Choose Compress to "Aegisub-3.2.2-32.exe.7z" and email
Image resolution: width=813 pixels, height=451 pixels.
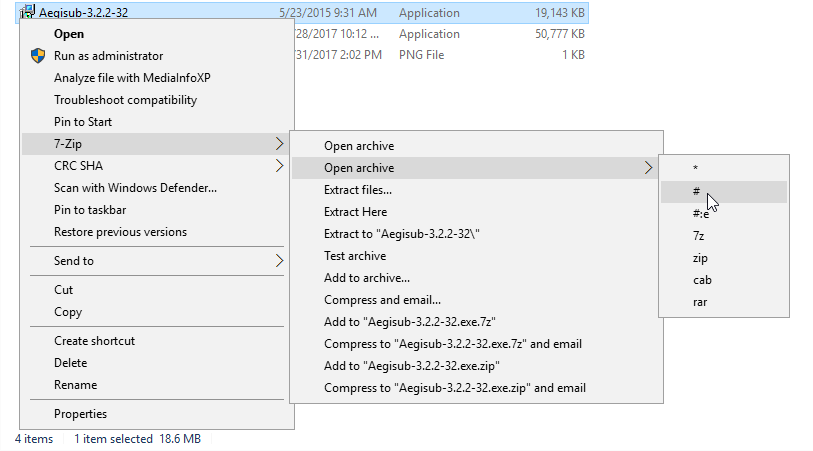(453, 344)
